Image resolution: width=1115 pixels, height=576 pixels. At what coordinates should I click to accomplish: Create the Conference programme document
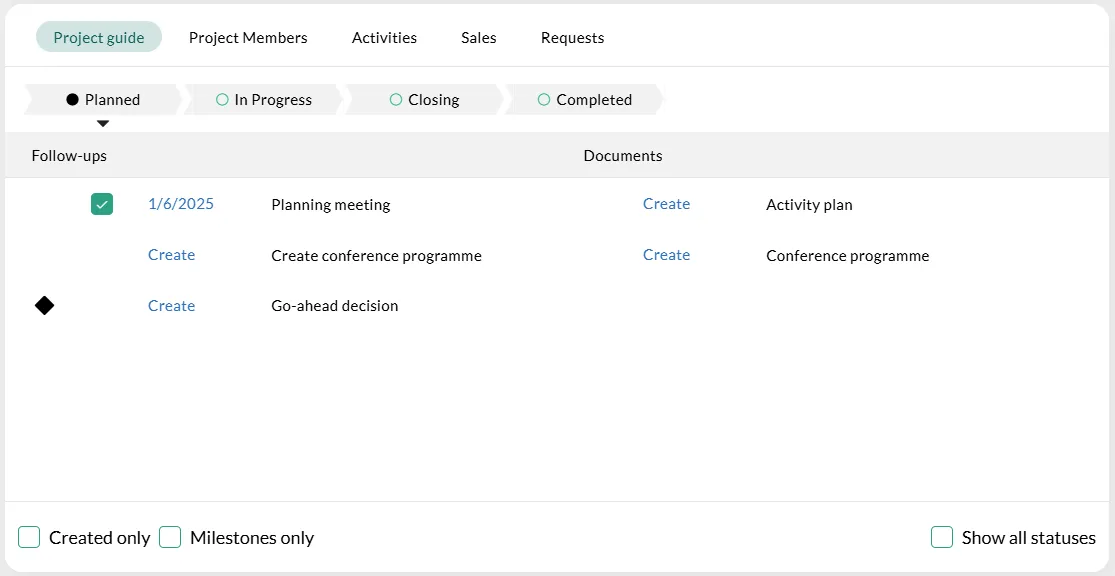click(666, 255)
